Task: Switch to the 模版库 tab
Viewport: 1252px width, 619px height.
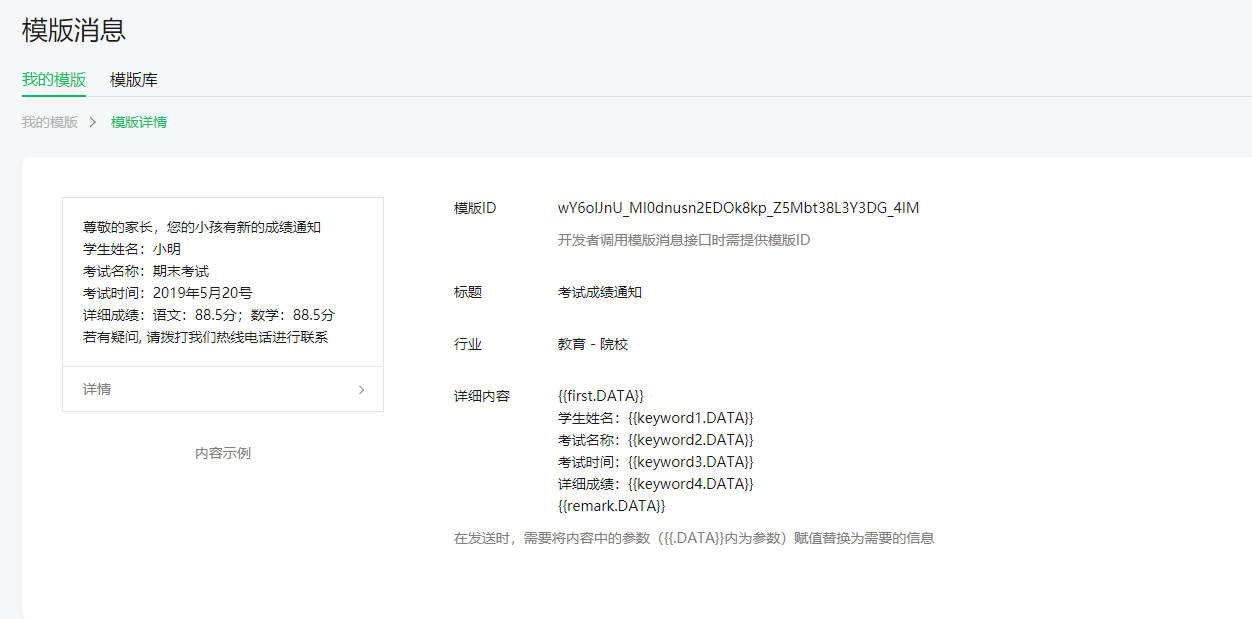Action: coord(134,80)
